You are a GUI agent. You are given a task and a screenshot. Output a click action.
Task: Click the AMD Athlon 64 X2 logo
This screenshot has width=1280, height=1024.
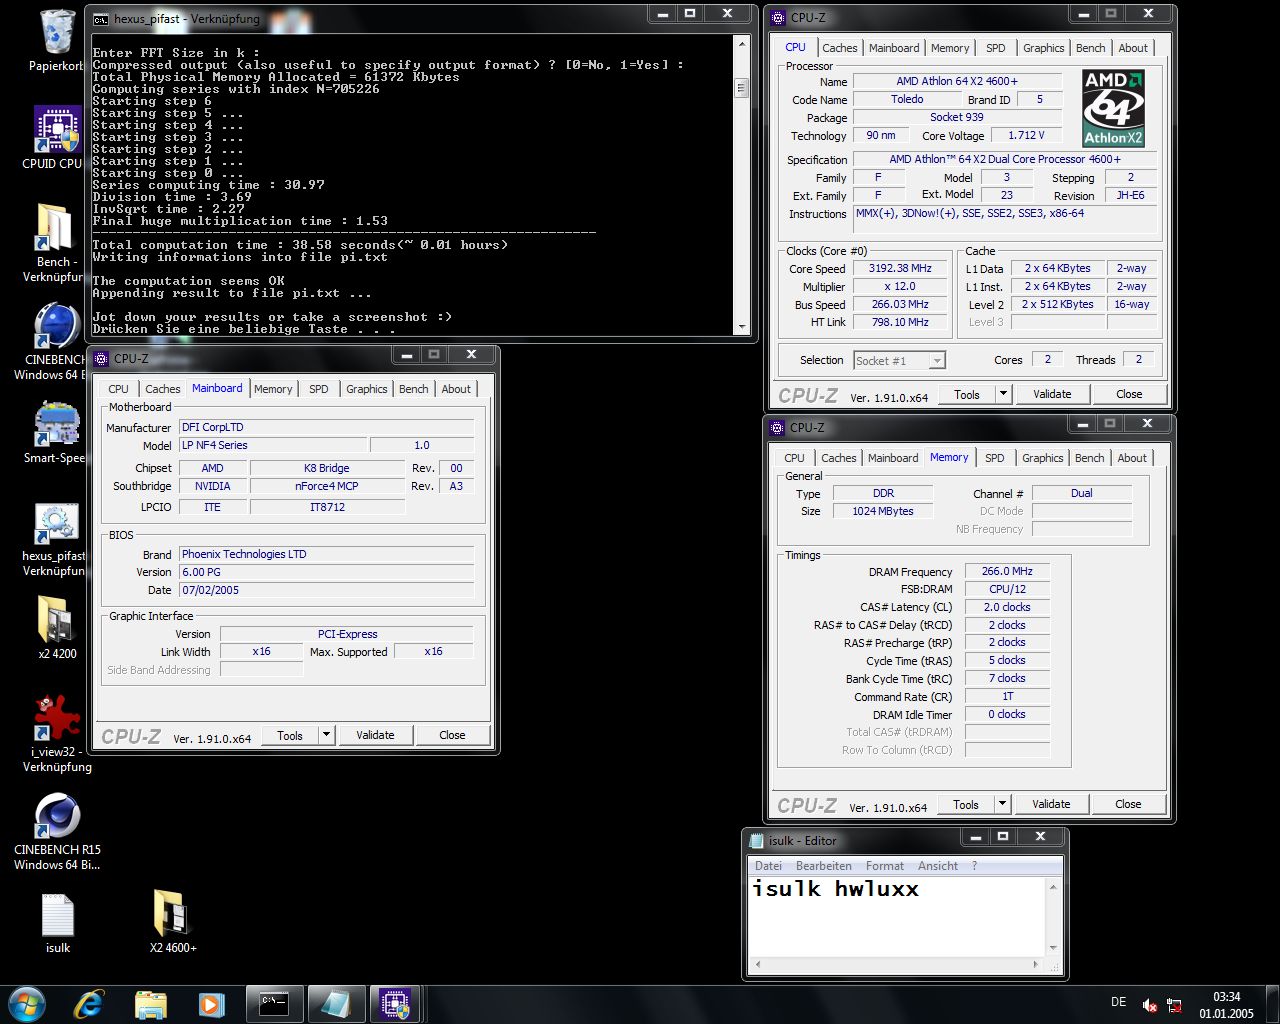1113,108
